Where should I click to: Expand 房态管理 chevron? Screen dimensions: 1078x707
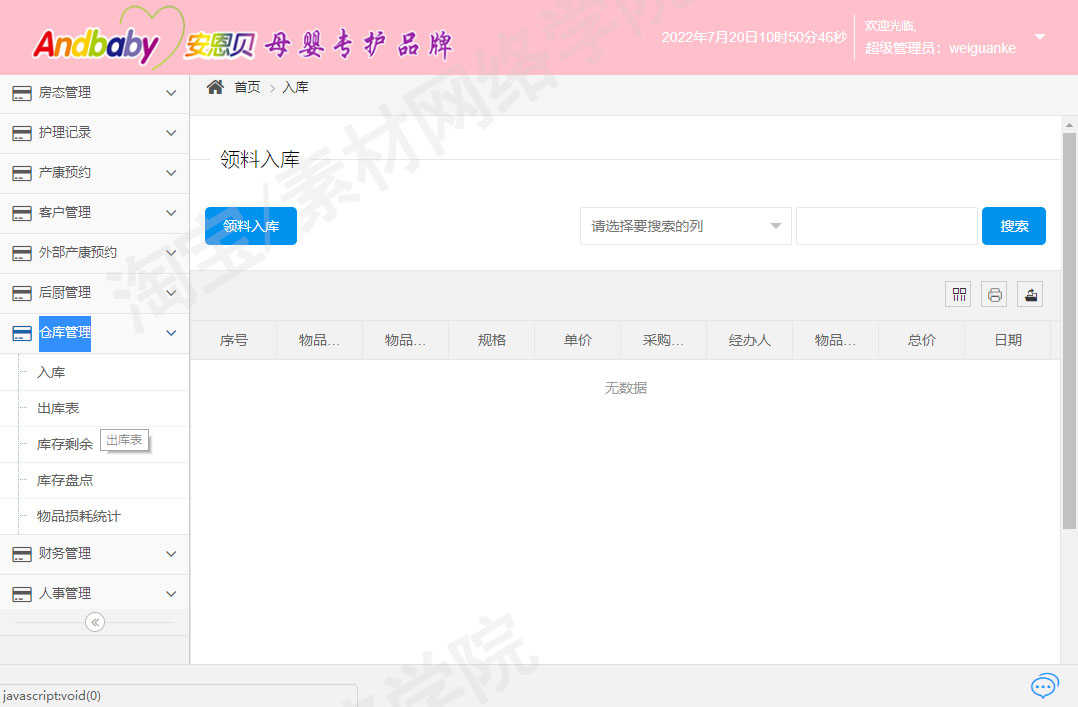pyautogui.click(x=171, y=93)
